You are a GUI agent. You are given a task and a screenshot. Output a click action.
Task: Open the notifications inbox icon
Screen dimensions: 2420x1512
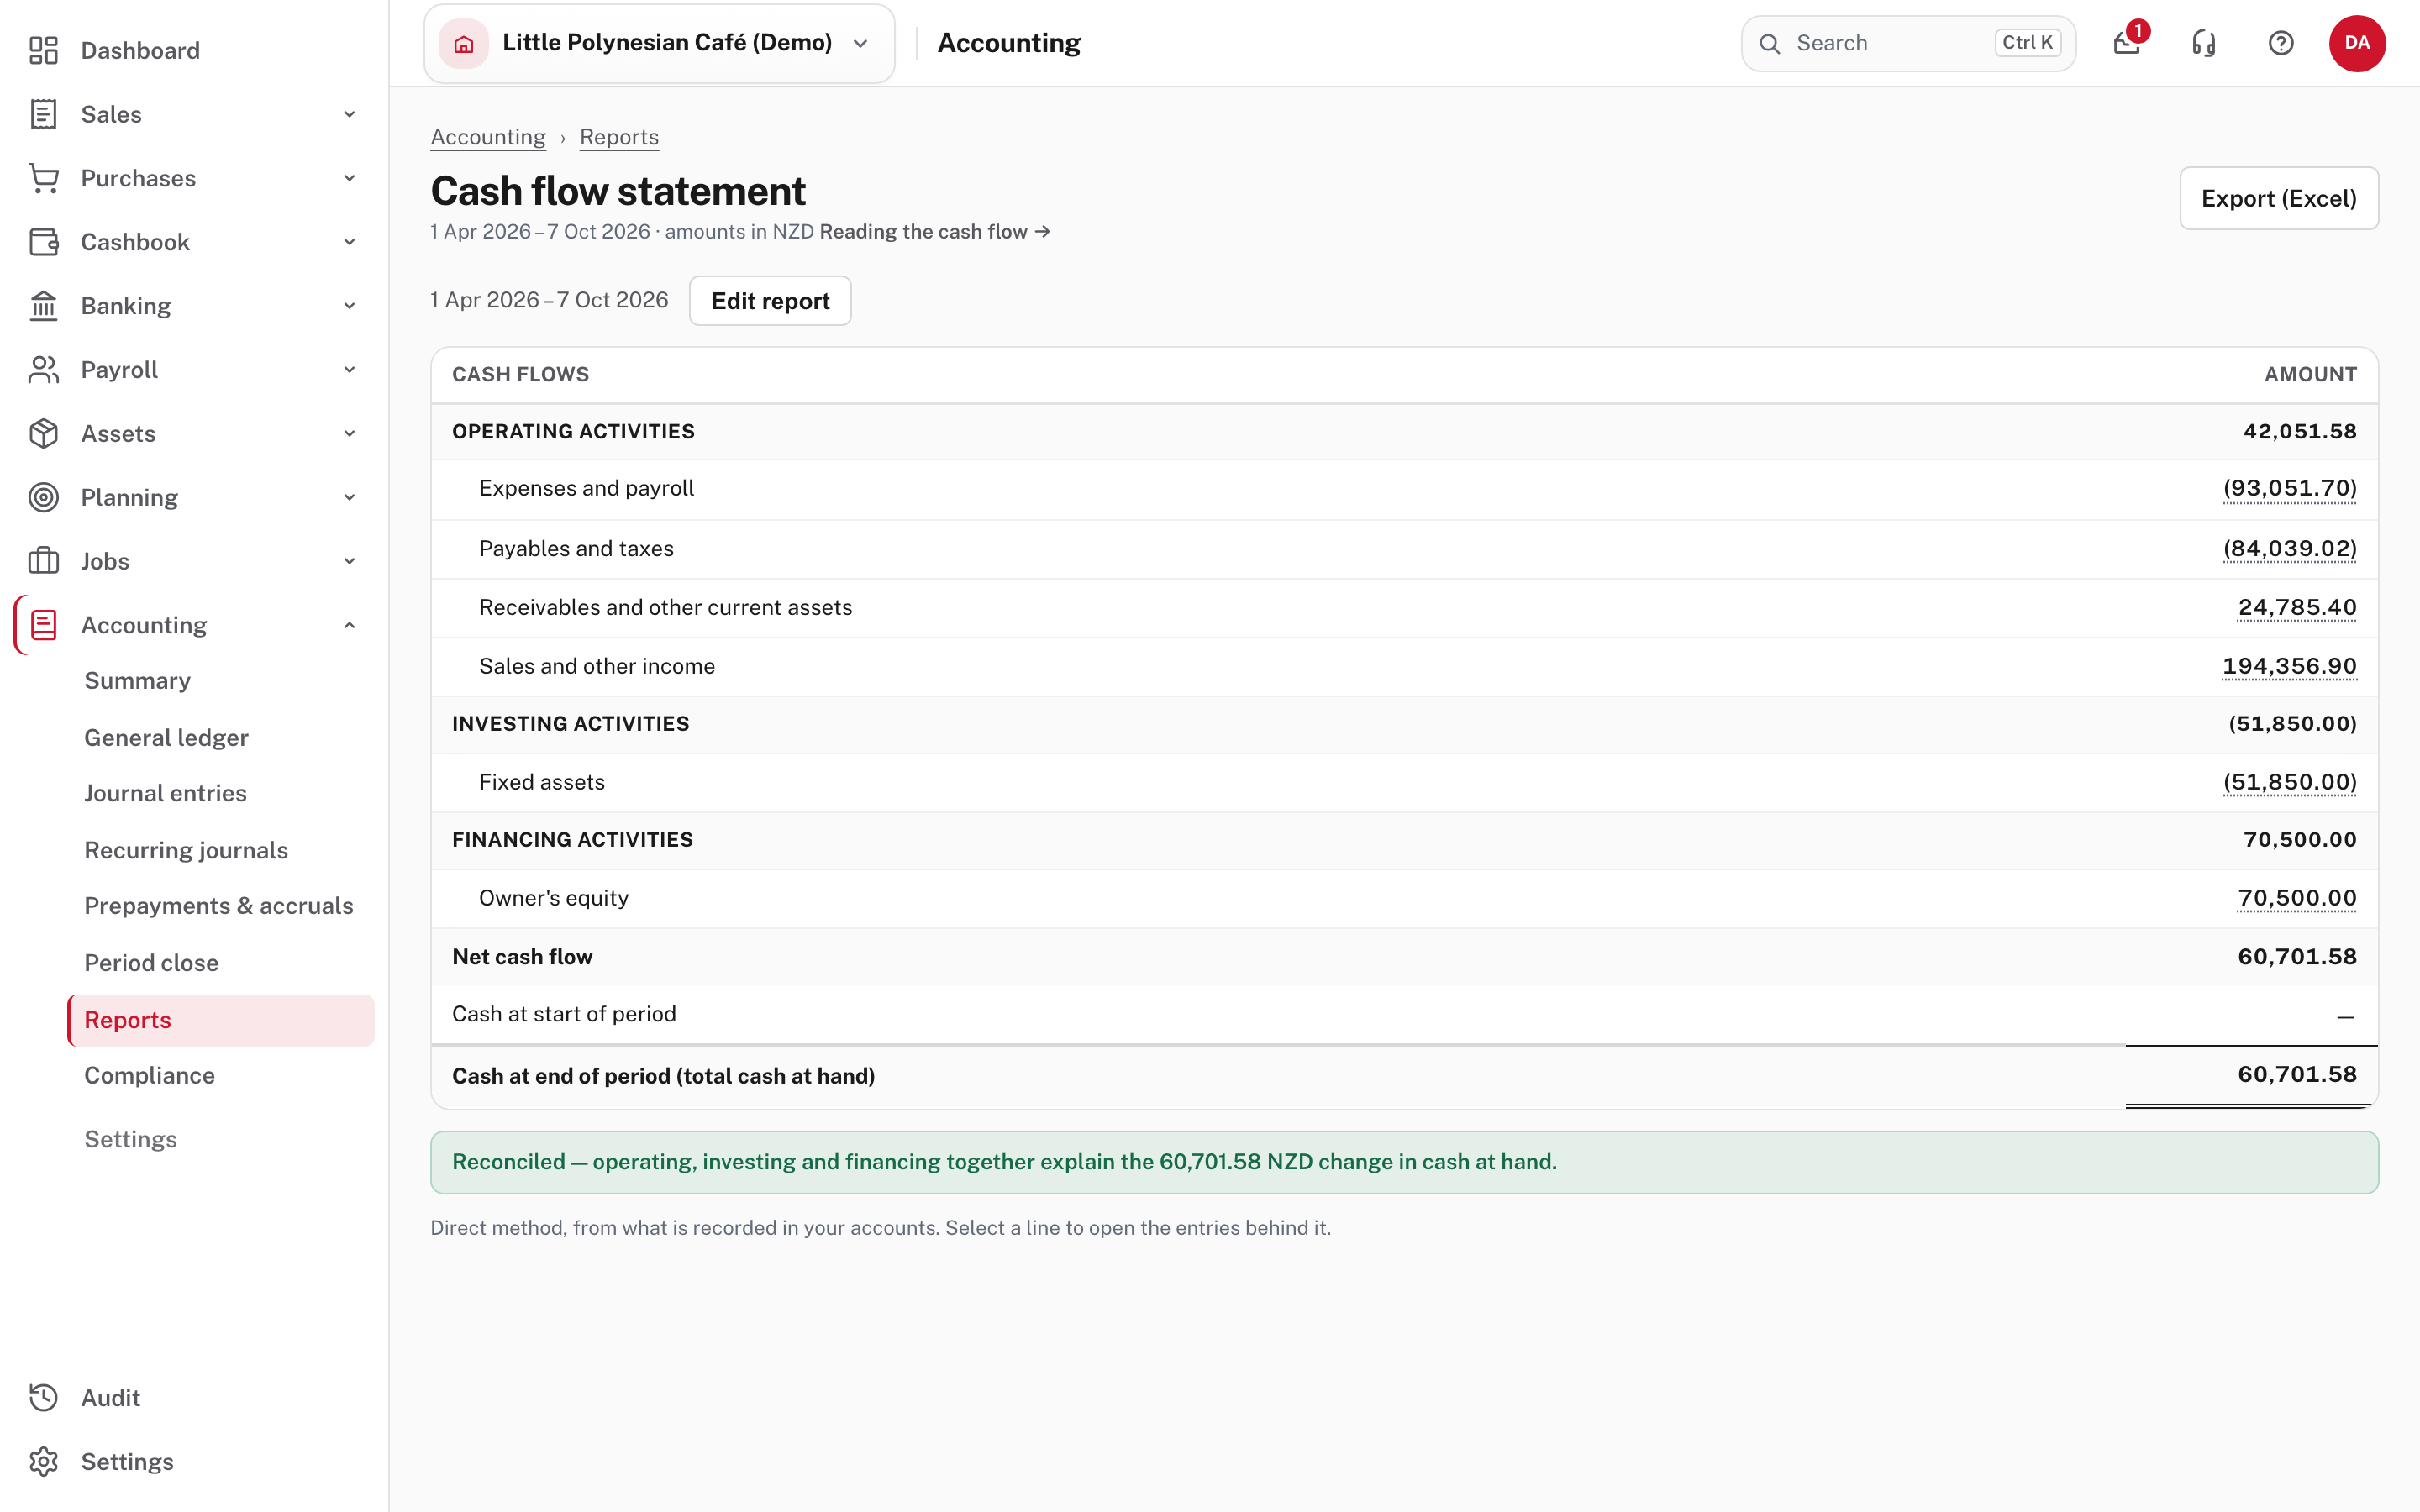click(2127, 43)
